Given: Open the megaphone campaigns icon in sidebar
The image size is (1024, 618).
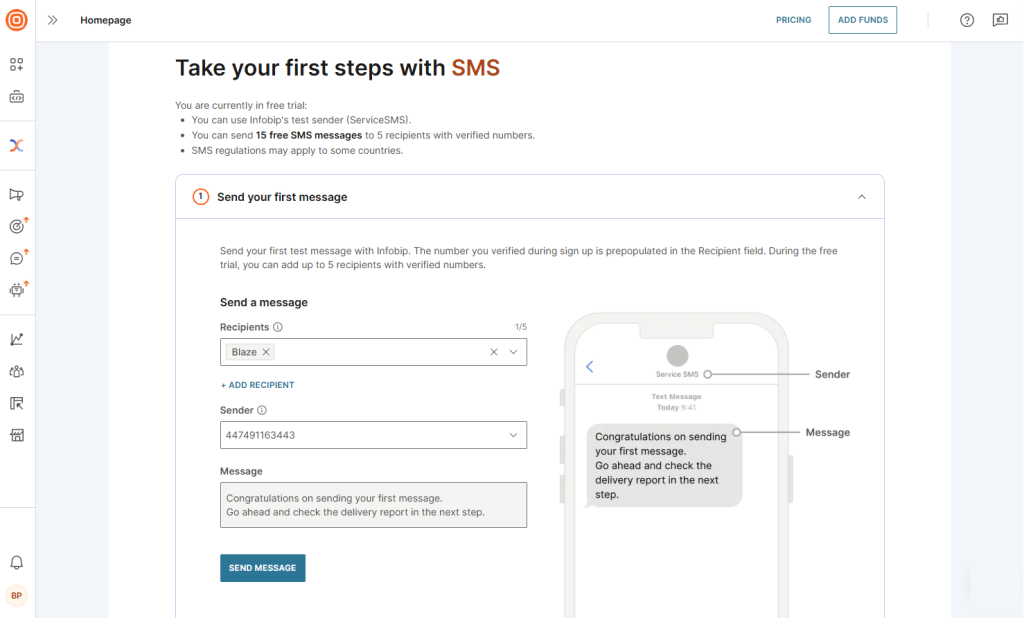Looking at the screenshot, I should pos(16,195).
